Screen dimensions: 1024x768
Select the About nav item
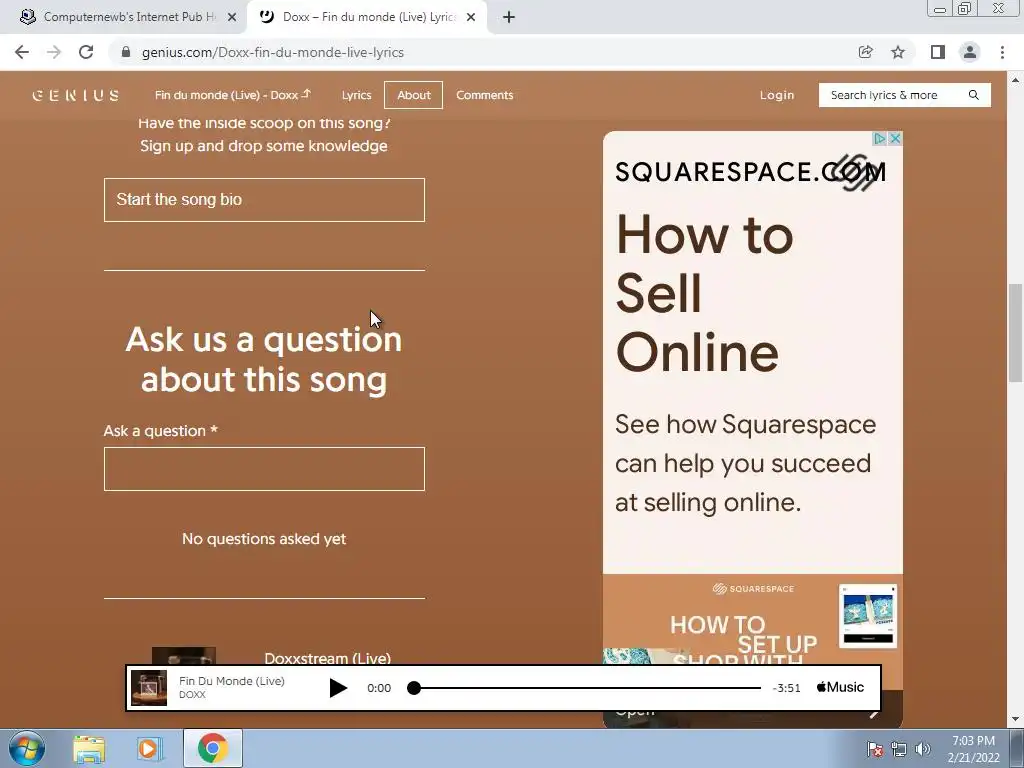(x=413, y=95)
